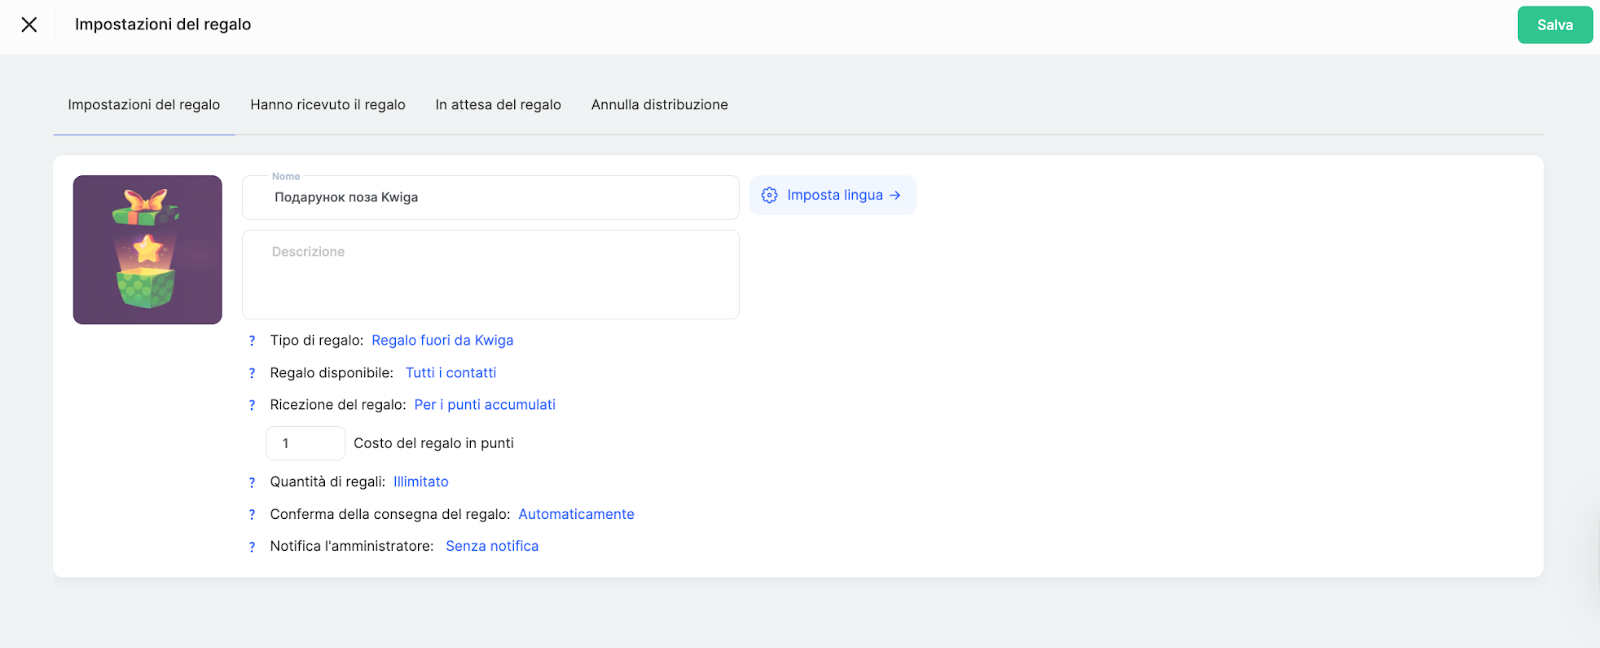
Task: Click the help icon beside Regalo disponibile
Action: (252, 373)
